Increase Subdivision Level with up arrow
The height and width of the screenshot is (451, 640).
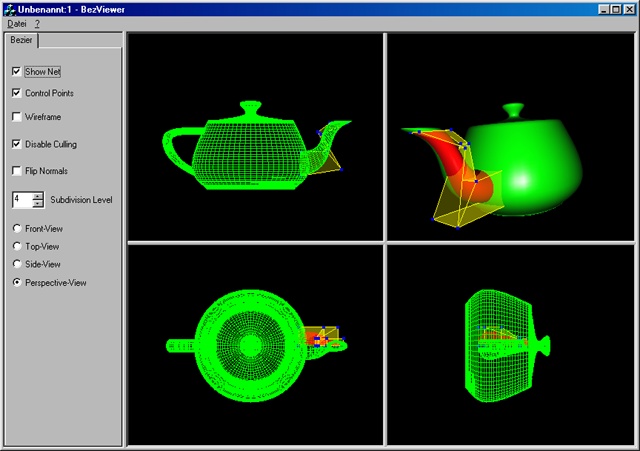point(38,196)
